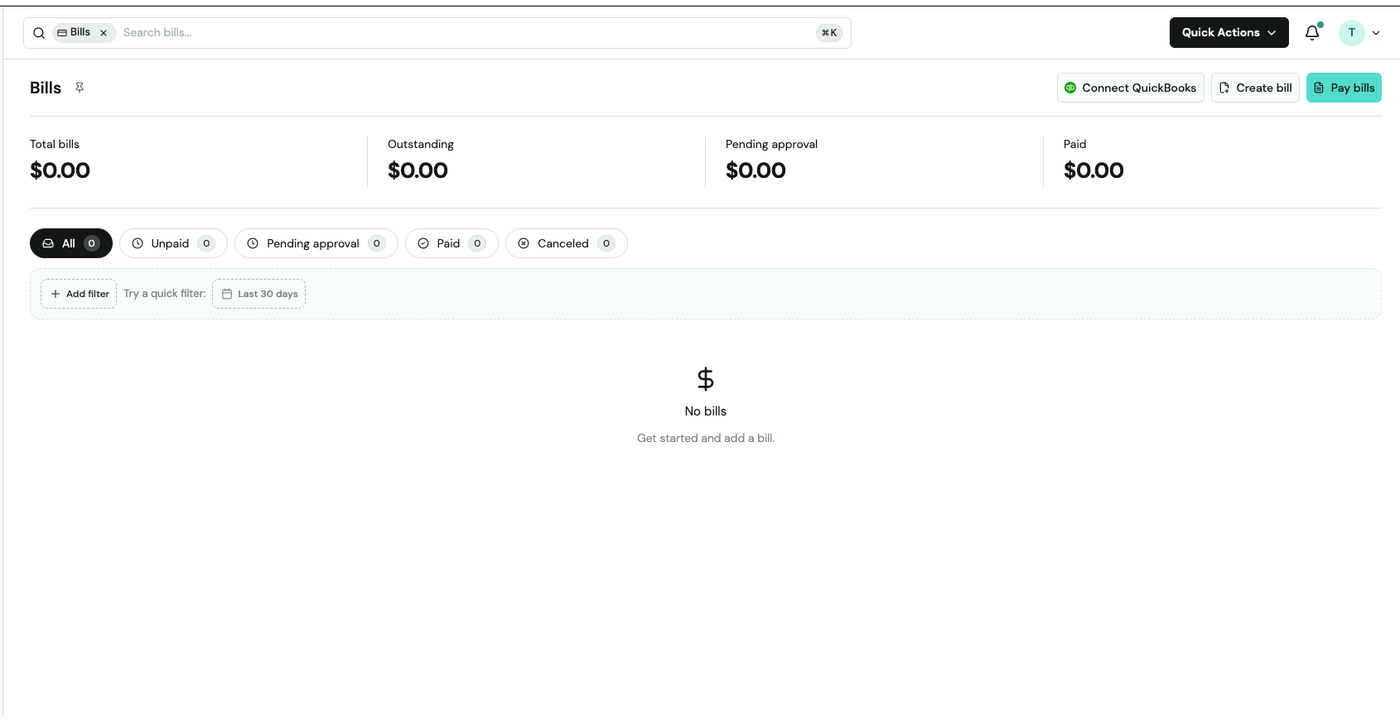
Task: Click Connect QuickBooks button
Action: pyautogui.click(x=1130, y=88)
